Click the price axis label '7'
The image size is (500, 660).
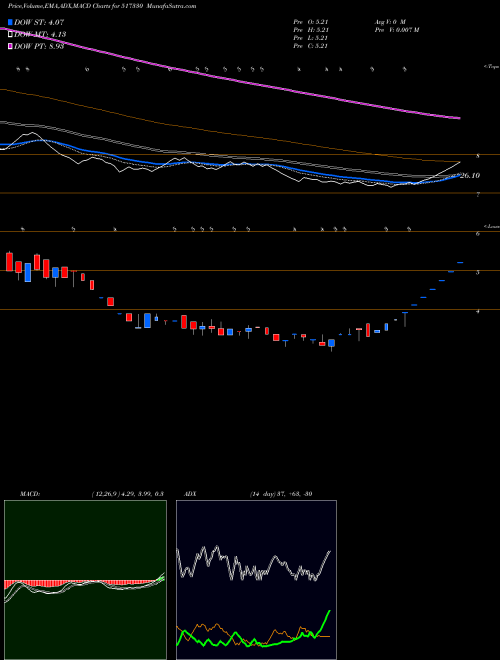(478, 194)
